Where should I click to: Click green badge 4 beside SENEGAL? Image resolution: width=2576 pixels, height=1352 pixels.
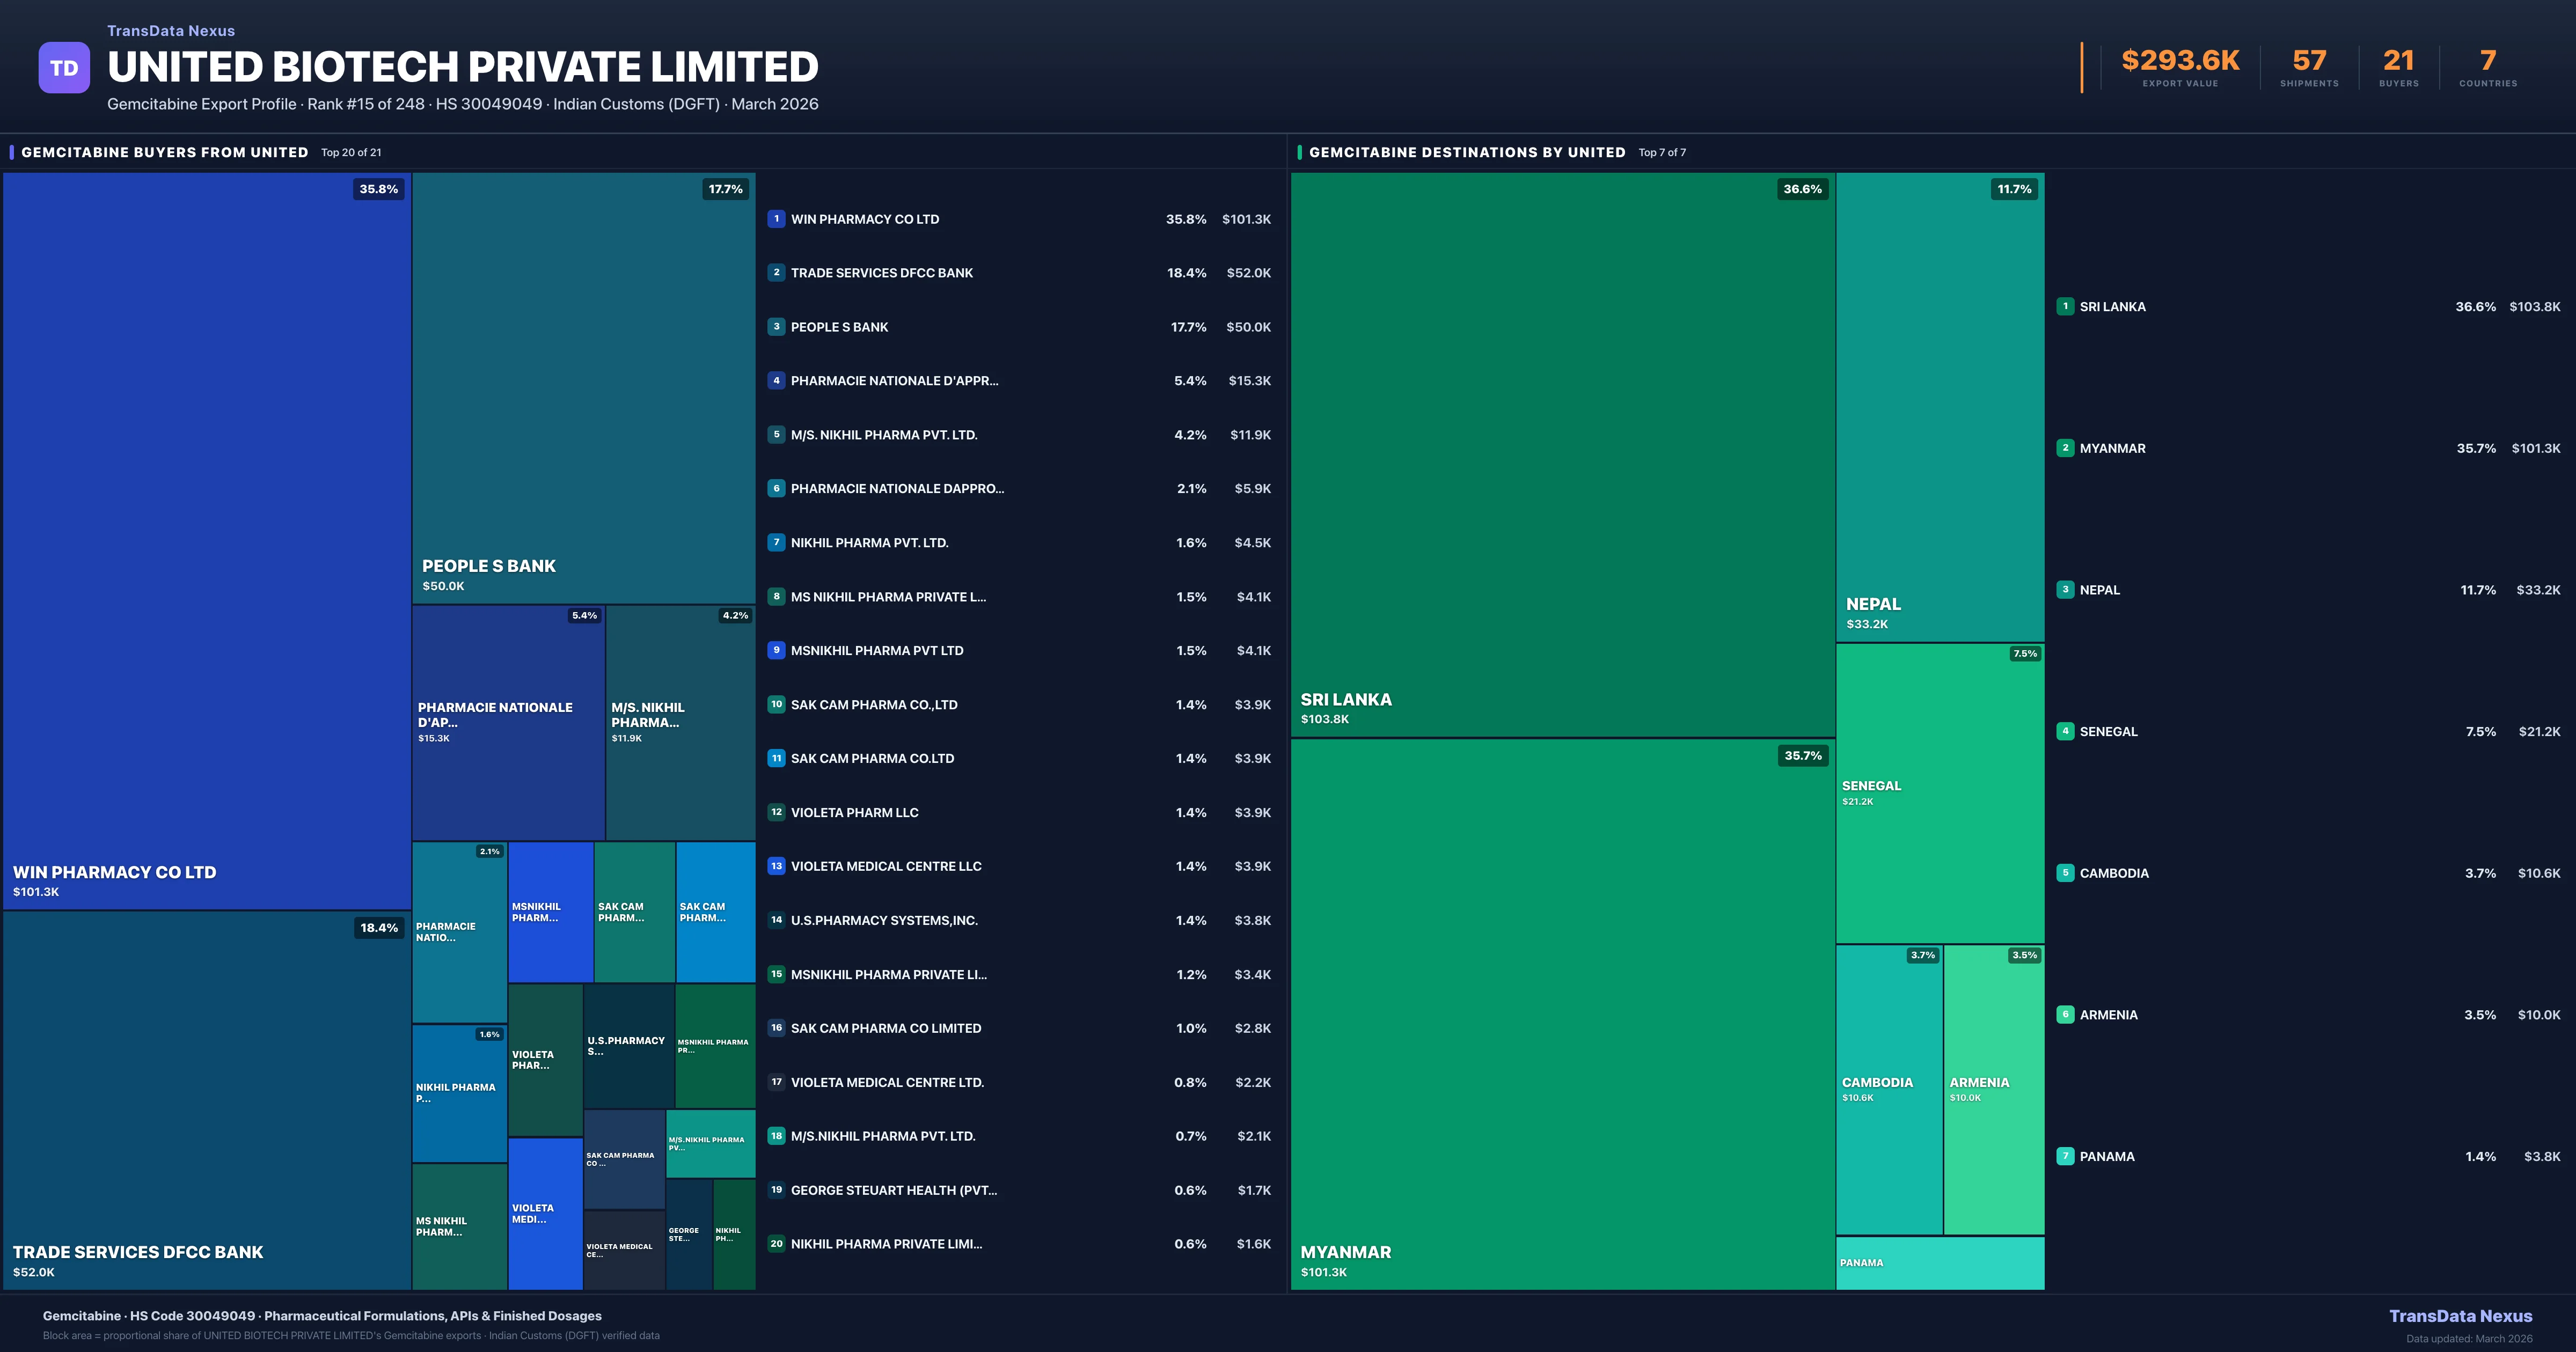click(2065, 731)
